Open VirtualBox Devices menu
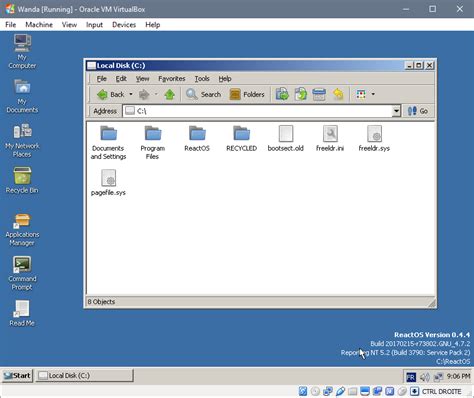 124,25
